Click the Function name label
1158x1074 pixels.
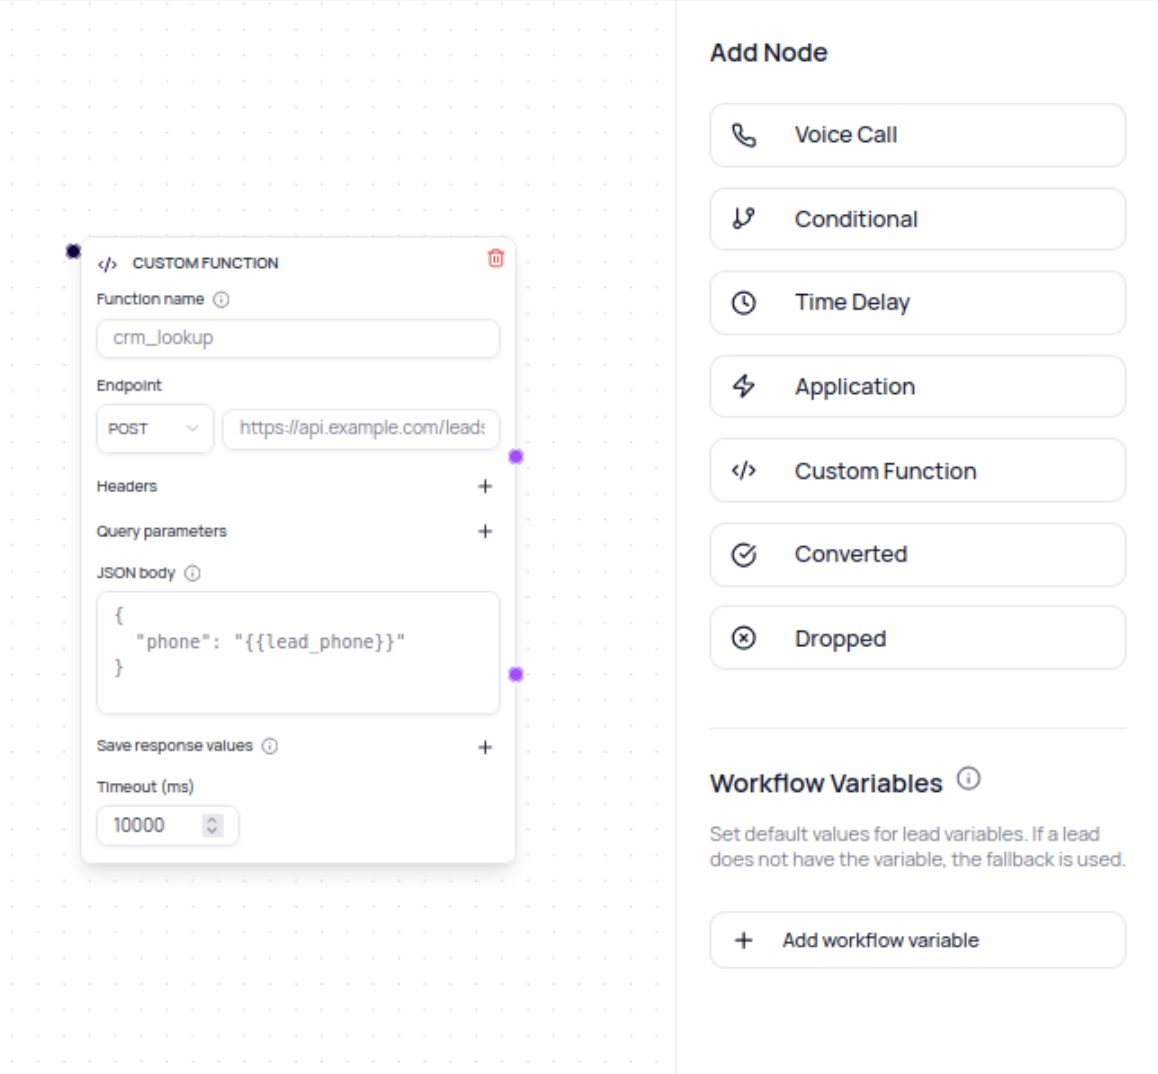coord(151,299)
